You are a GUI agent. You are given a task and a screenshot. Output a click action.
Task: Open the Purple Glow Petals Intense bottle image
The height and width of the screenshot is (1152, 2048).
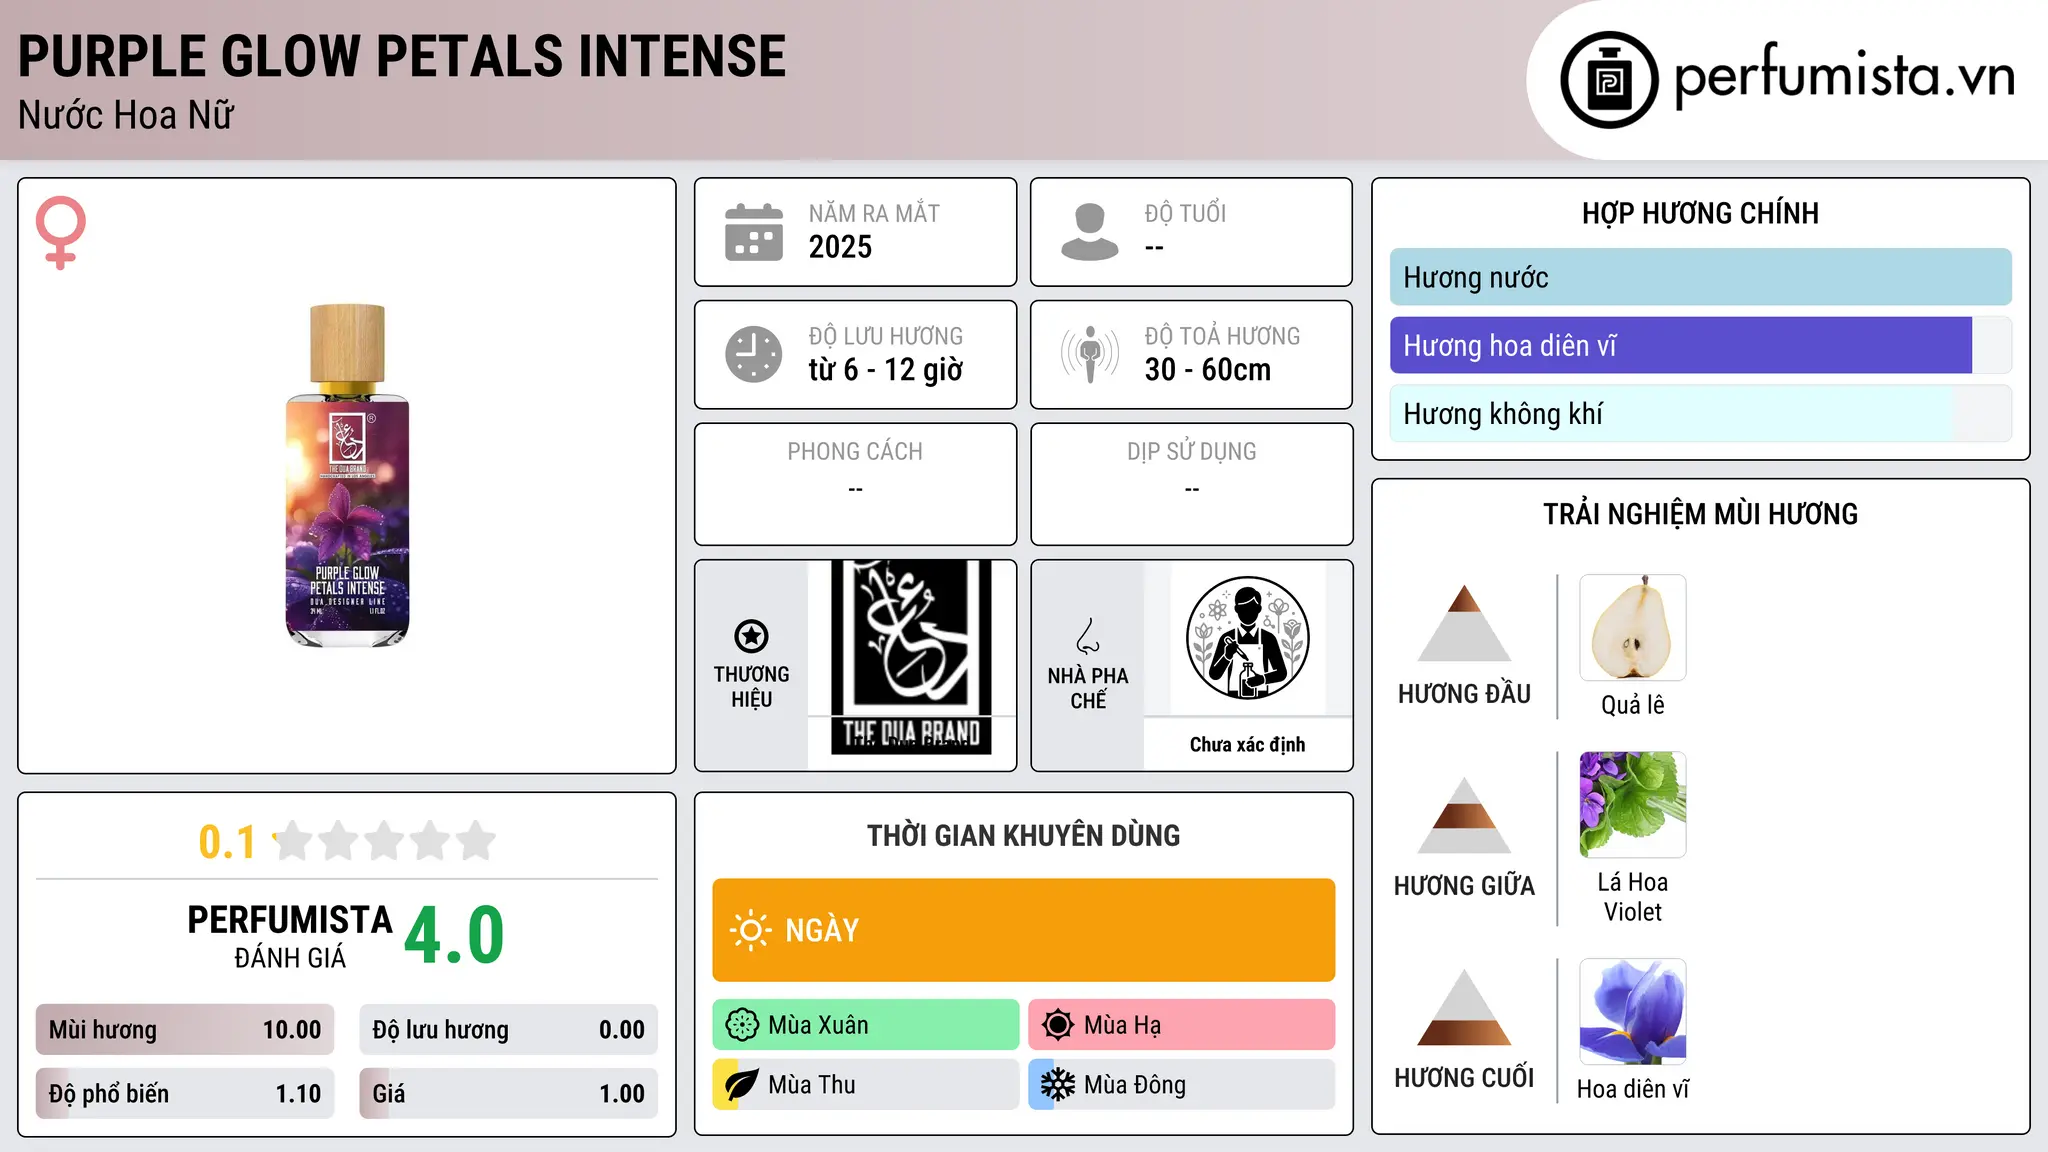tap(347, 475)
